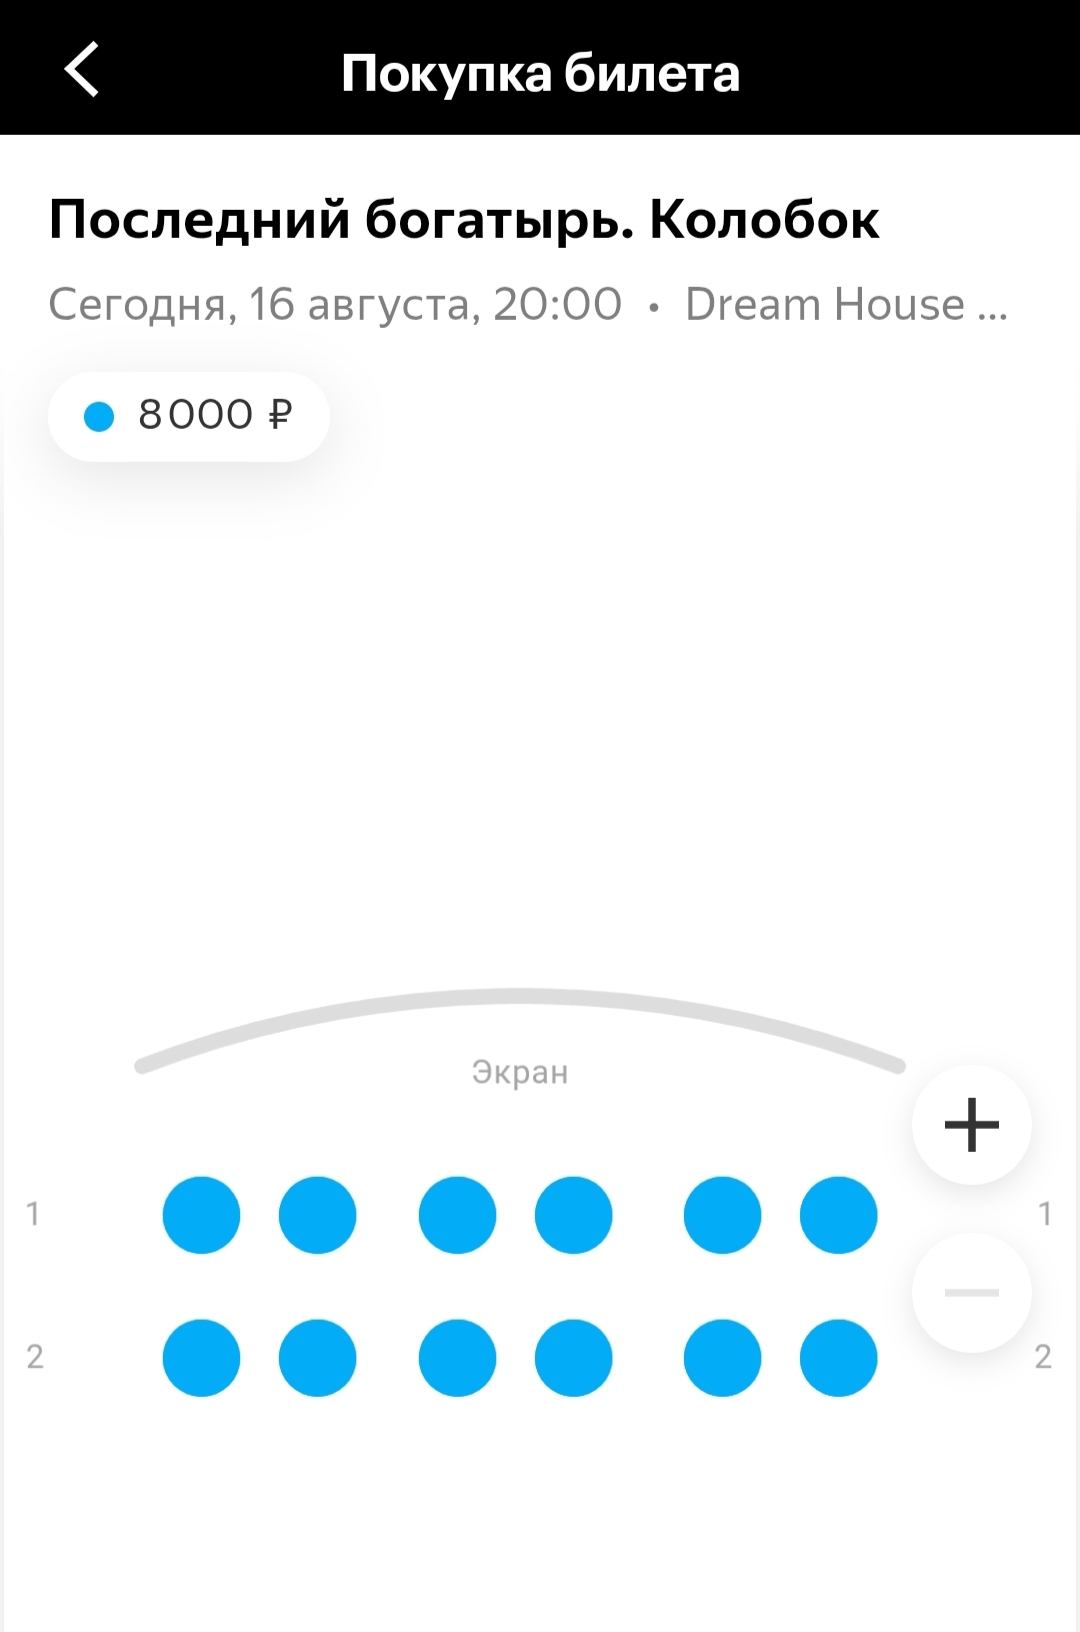Choose the third seat in row 2
Image resolution: width=1080 pixels, height=1632 pixels.
pos(457,1358)
